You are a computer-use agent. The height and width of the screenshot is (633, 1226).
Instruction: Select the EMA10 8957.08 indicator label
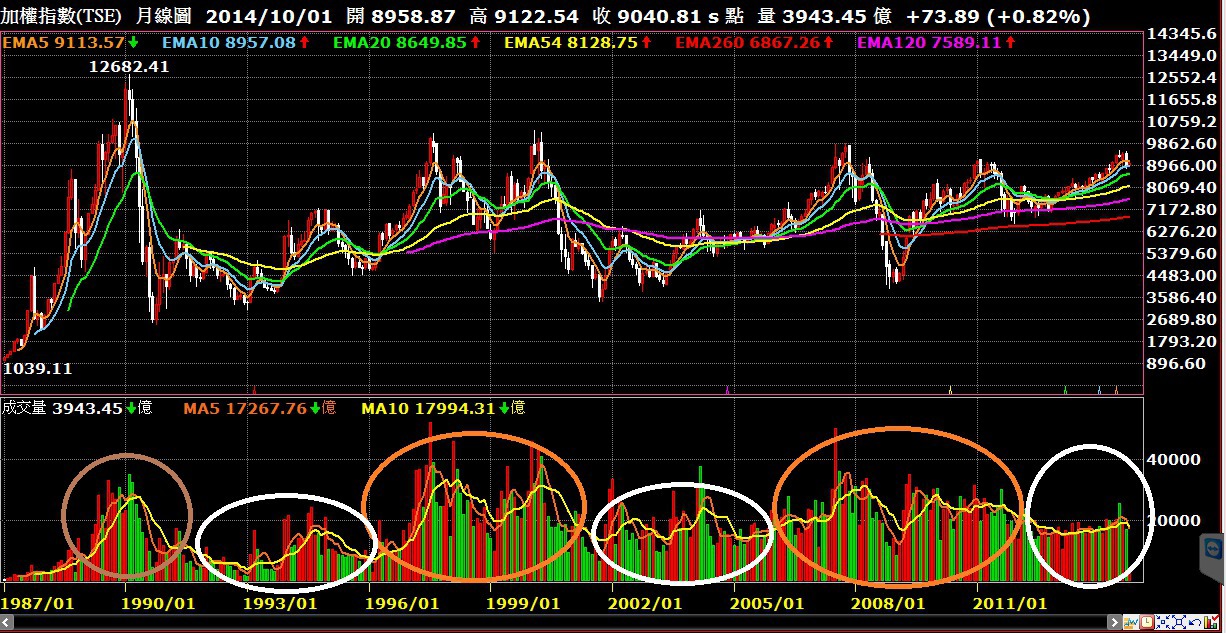pyautogui.click(x=229, y=43)
